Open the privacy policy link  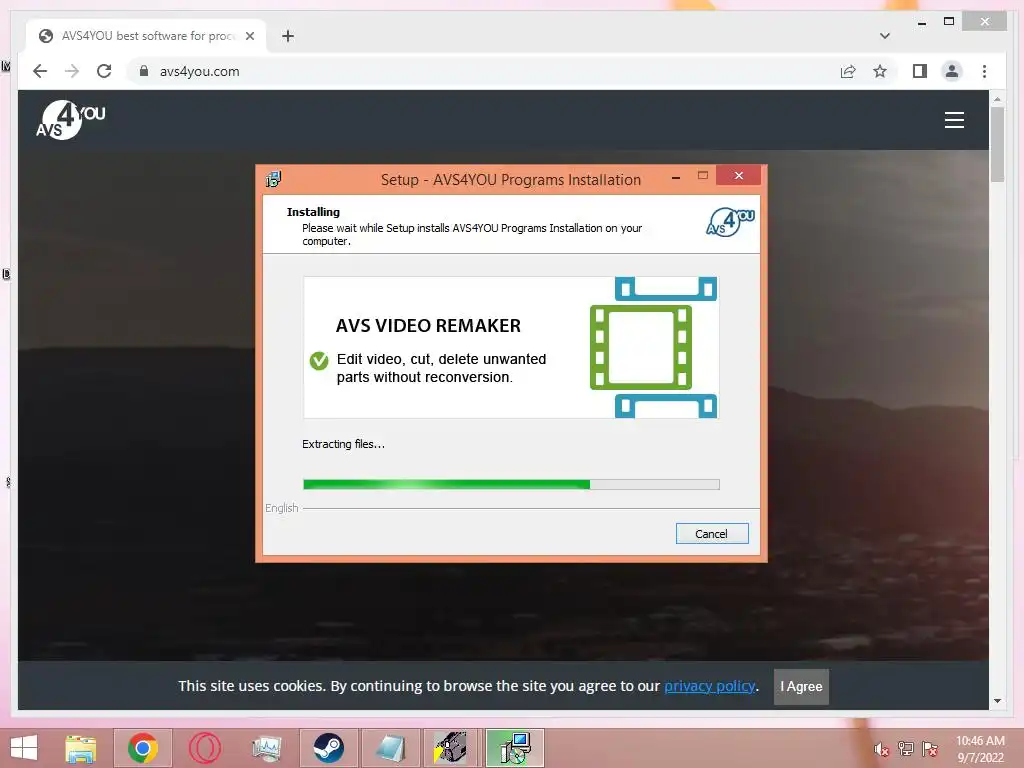click(710, 686)
